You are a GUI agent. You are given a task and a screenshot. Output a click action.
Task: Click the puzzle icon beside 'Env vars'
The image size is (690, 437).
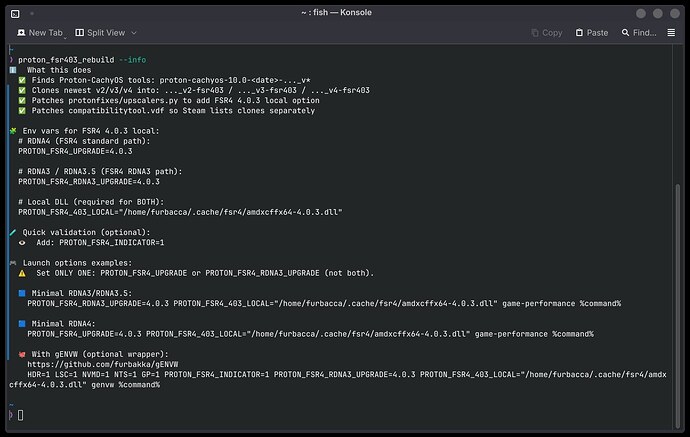pyautogui.click(x=13, y=131)
